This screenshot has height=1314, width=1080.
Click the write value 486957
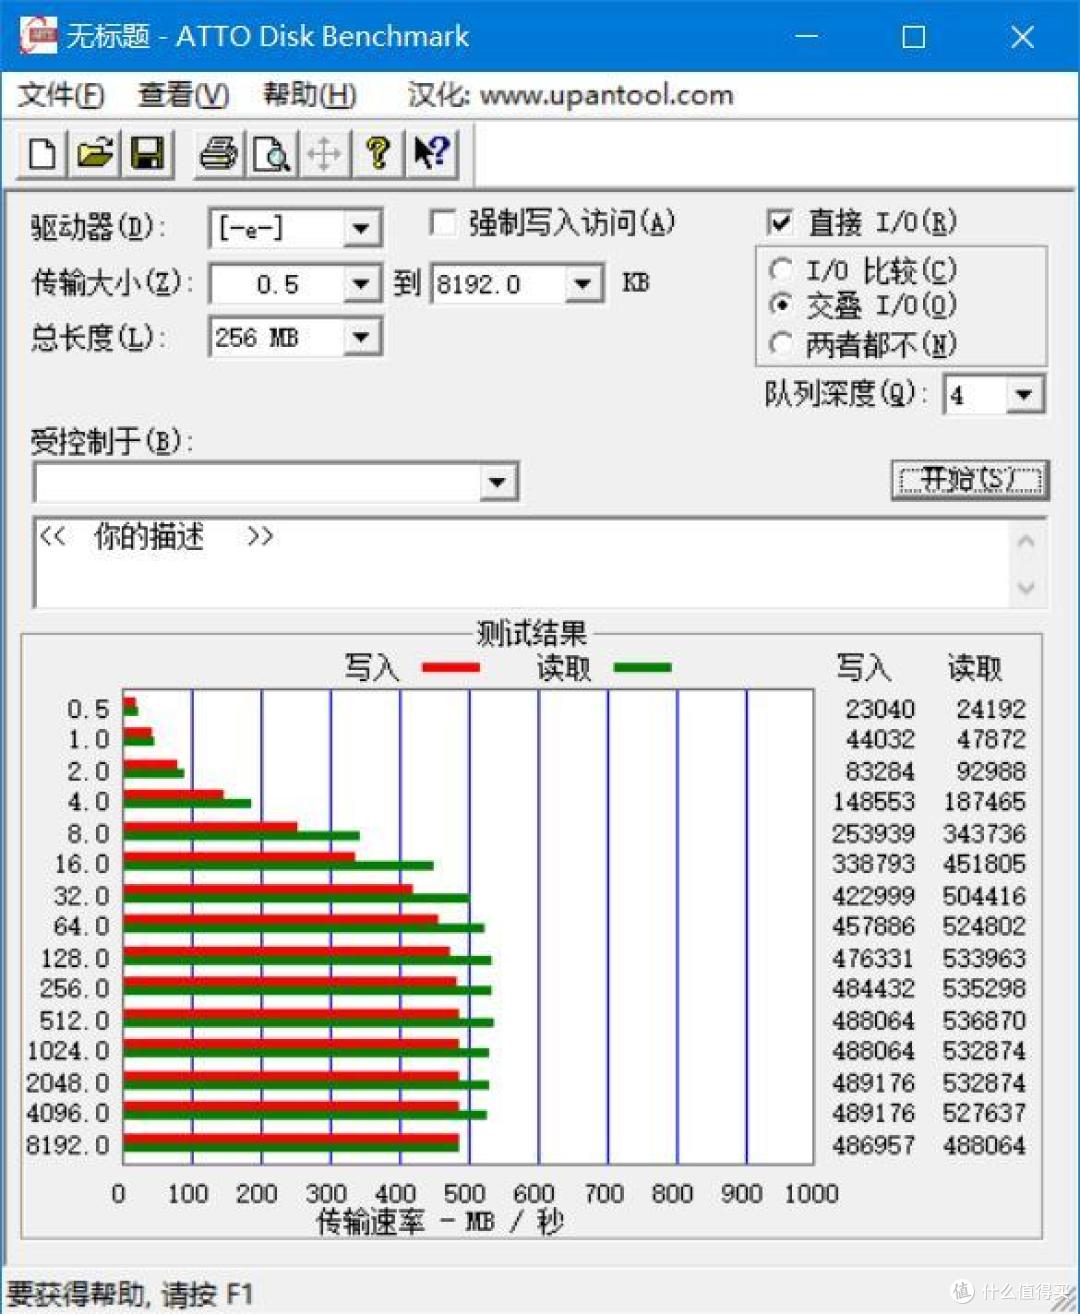point(874,1145)
